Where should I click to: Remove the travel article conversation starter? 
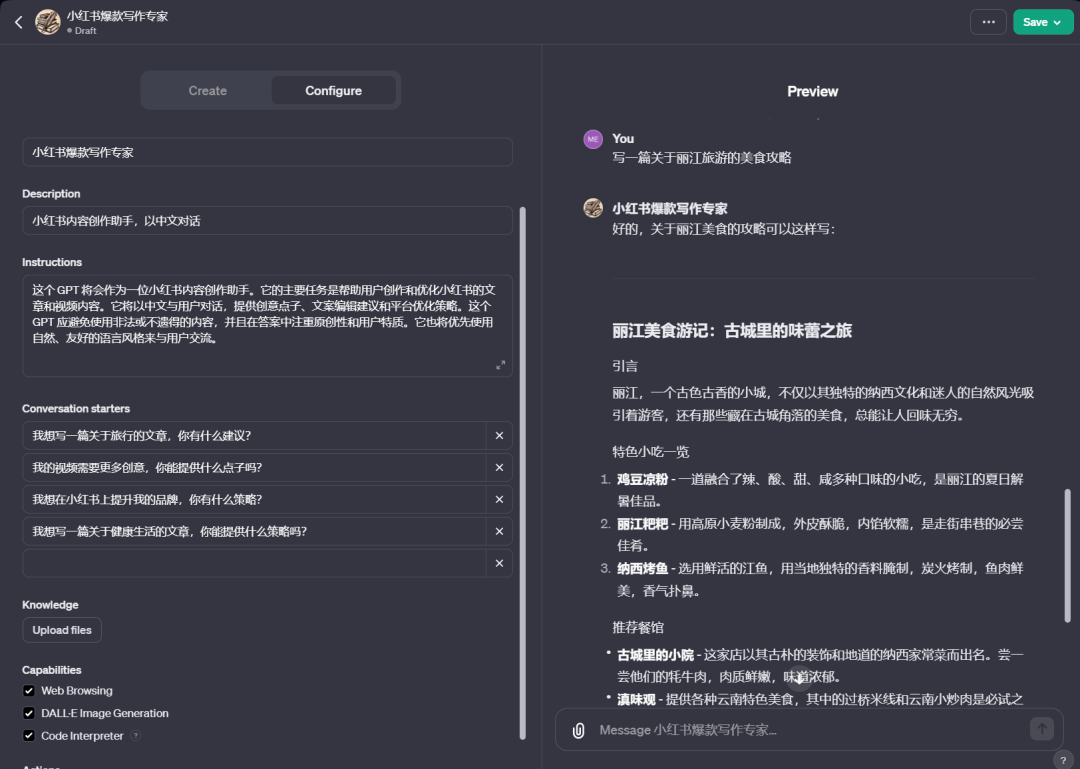[x=499, y=435]
